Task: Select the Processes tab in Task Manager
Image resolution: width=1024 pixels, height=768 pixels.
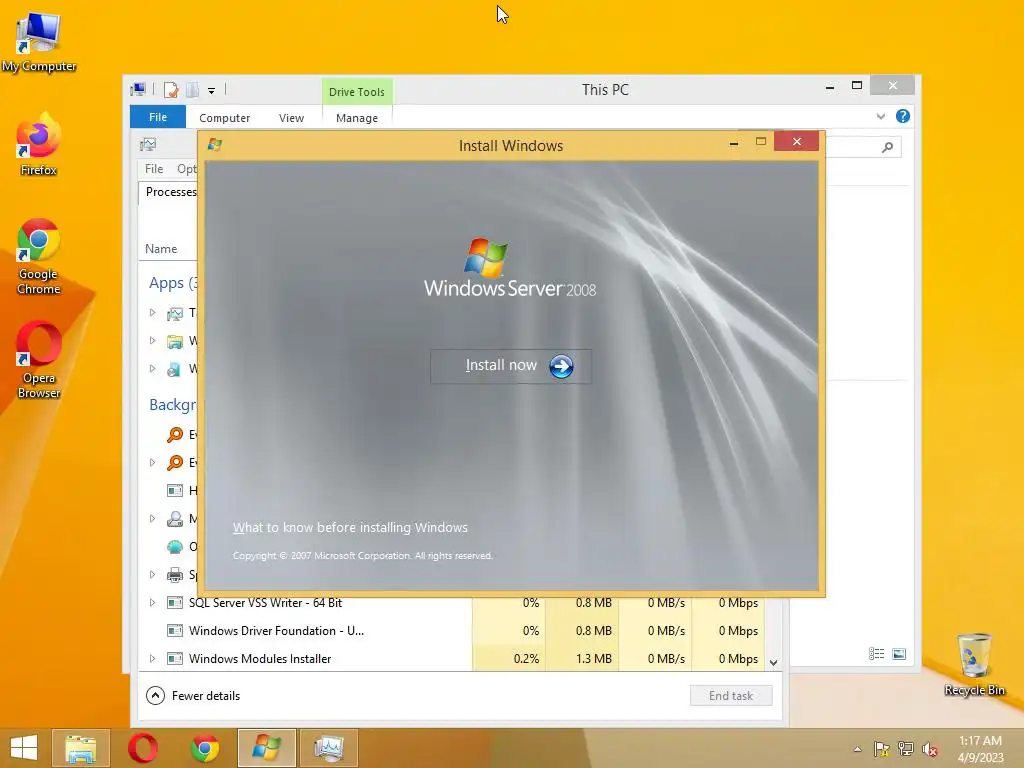Action: tap(171, 192)
